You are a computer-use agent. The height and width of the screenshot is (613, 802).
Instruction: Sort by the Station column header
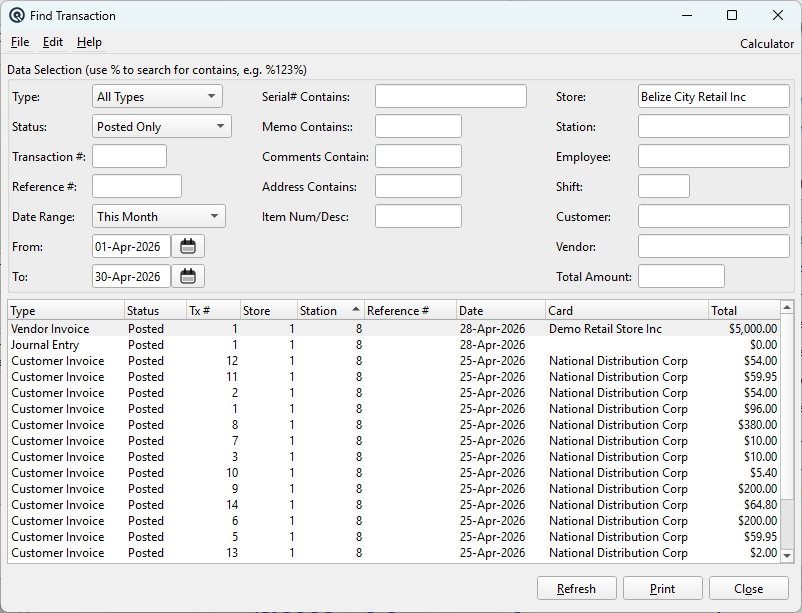(x=331, y=311)
